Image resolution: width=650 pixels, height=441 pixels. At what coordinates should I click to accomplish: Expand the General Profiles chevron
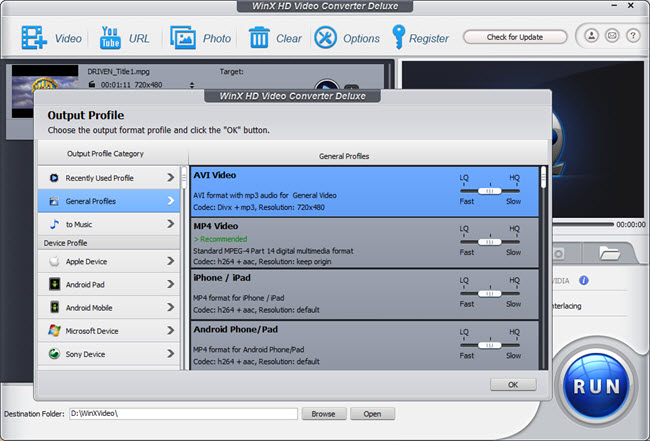point(170,201)
